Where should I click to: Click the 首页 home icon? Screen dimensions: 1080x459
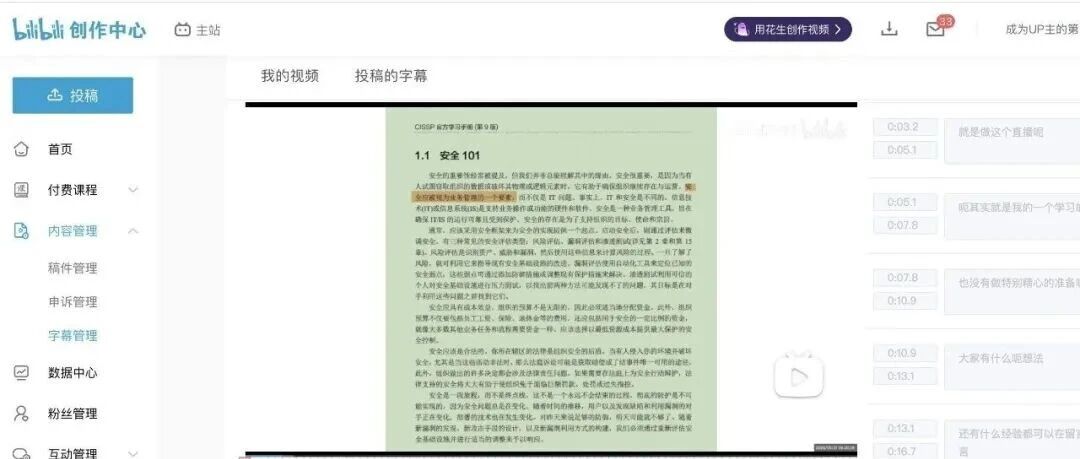pyautogui.click(x=22, y=149)
